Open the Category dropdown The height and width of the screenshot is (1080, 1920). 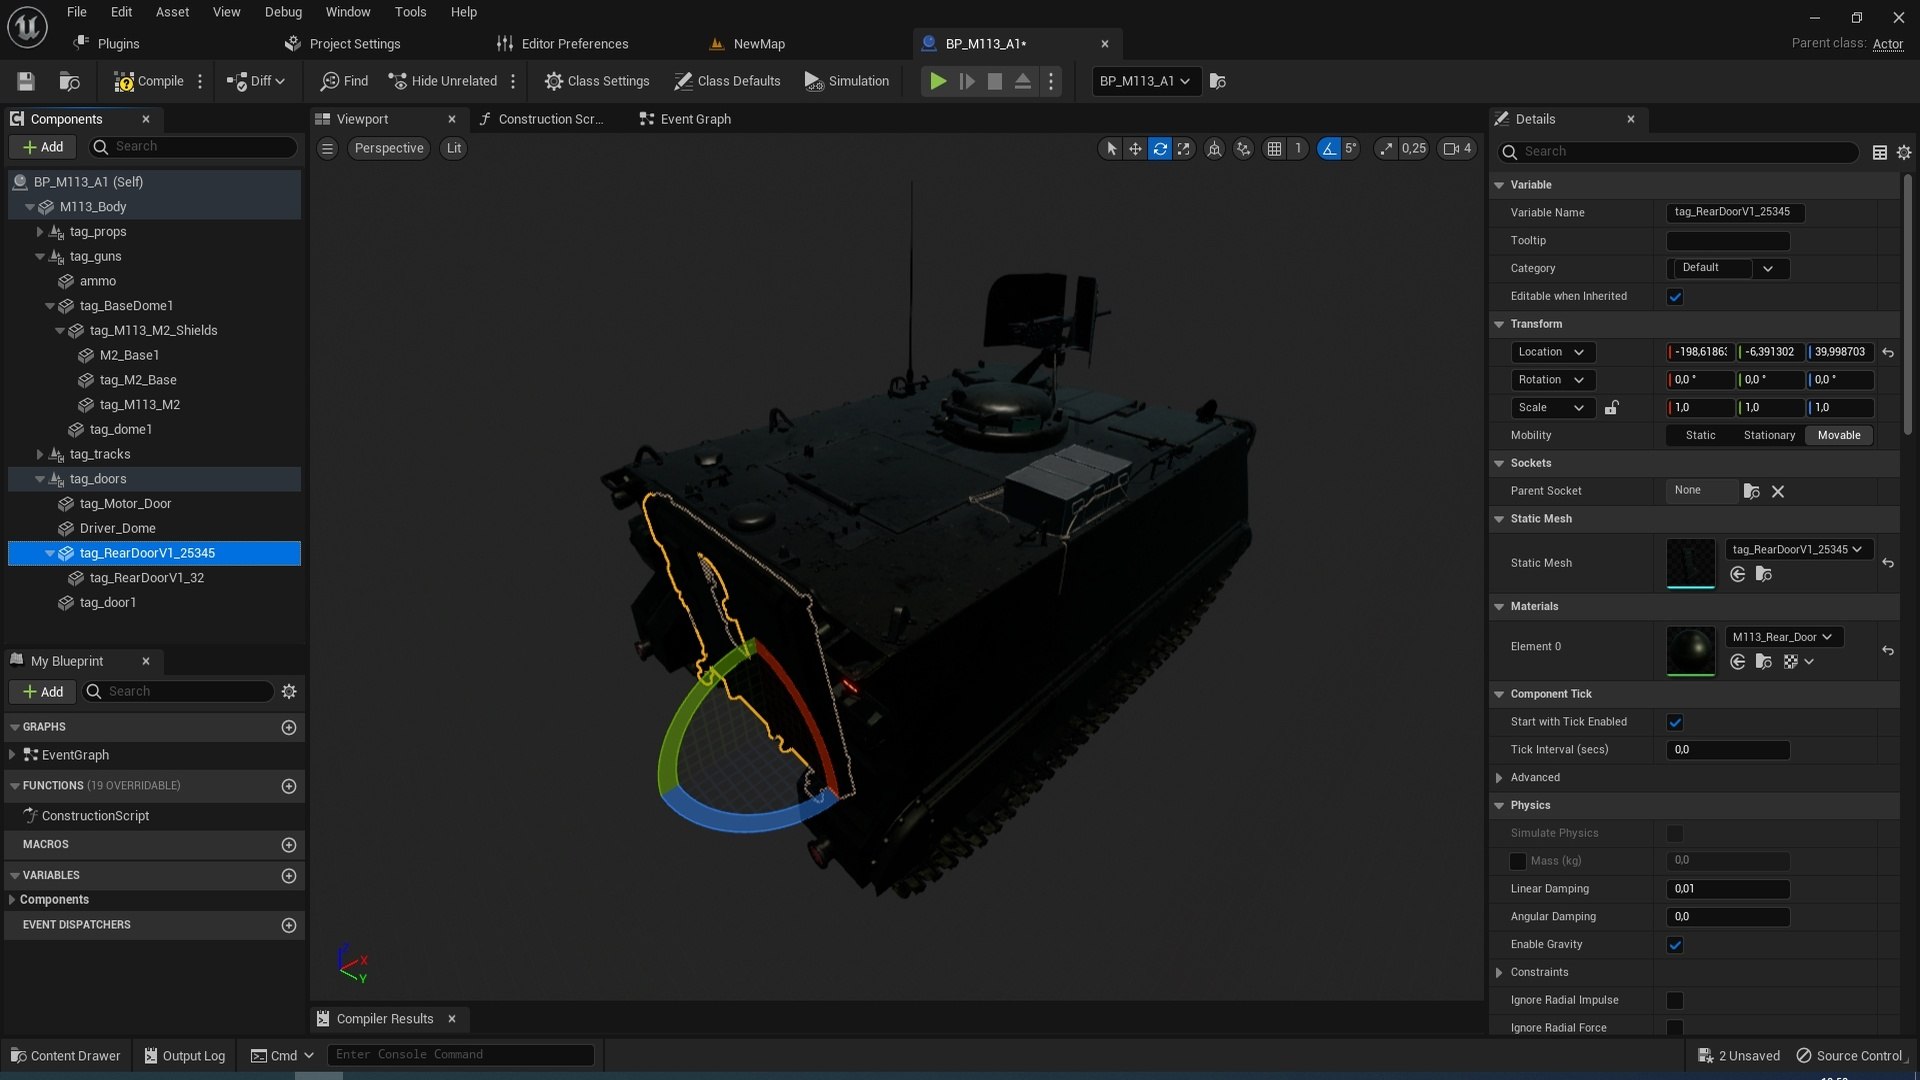pos(1727,268)
